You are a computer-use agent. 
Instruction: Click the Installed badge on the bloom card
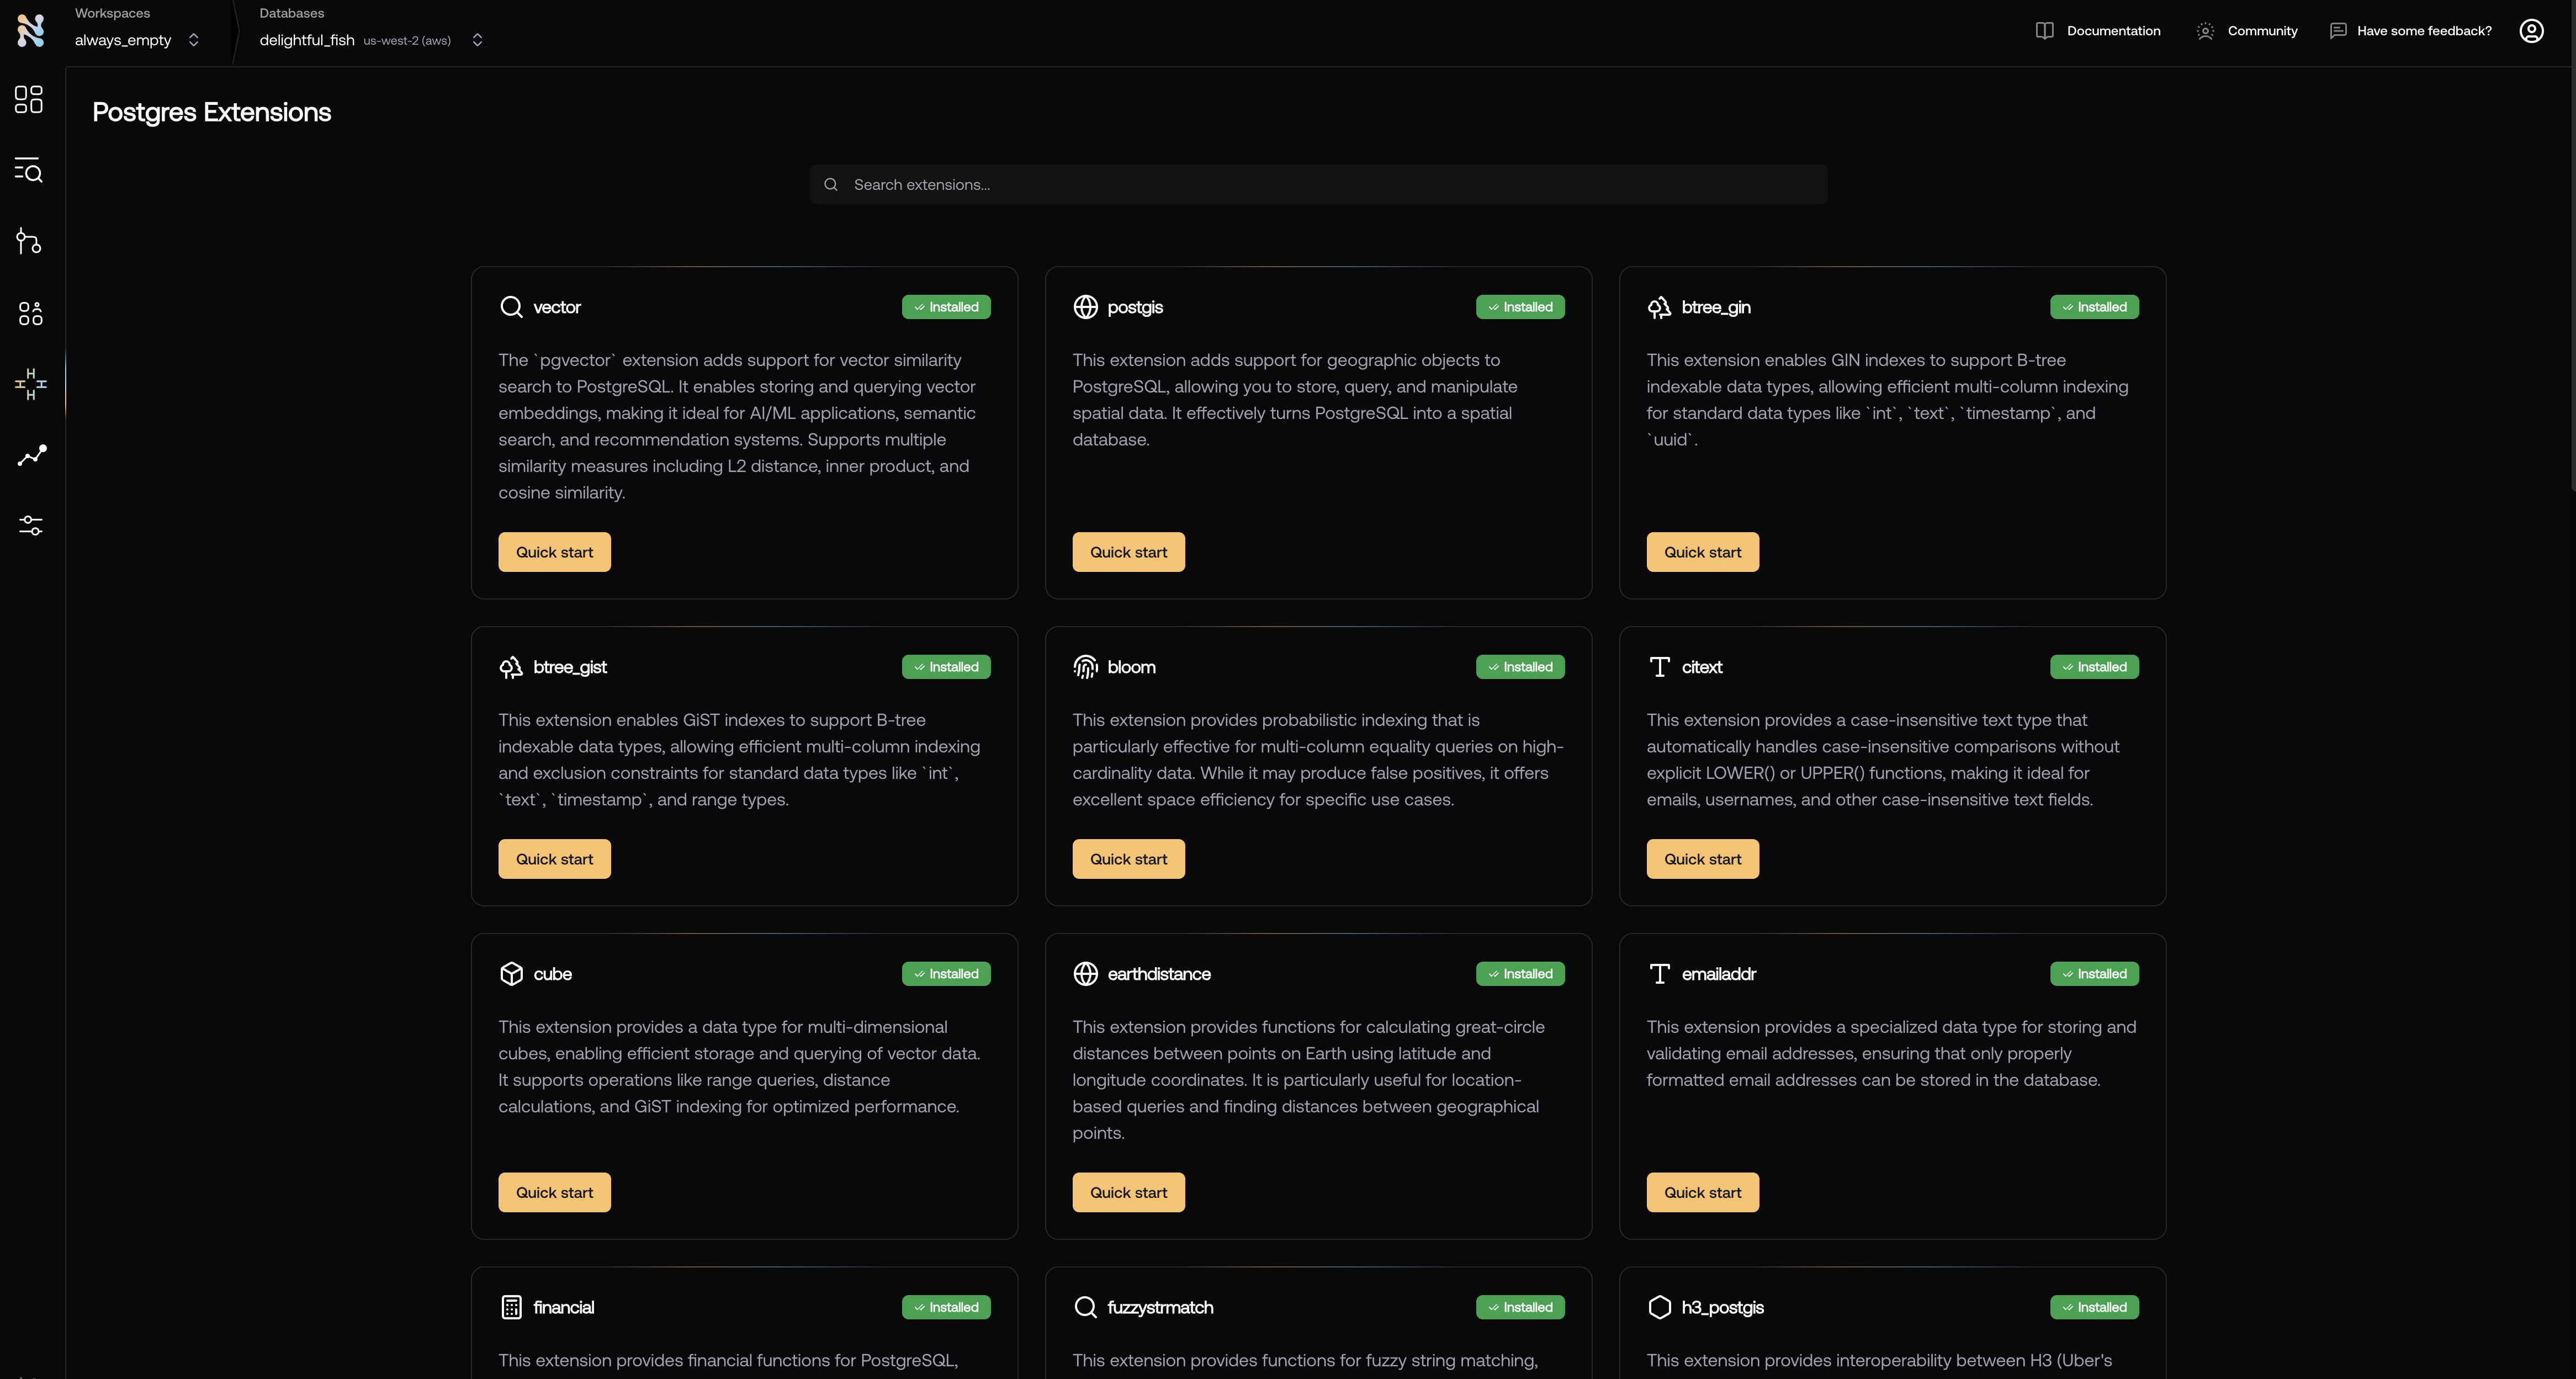click(x=1519, y=667)
